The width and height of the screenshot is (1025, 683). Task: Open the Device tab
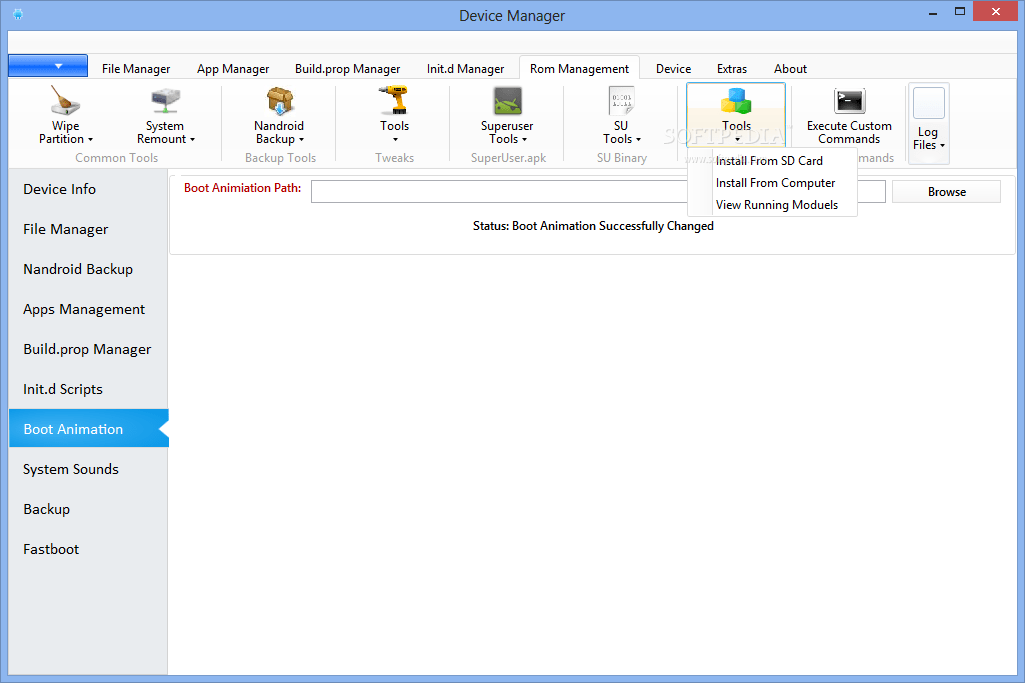point(673,68)
